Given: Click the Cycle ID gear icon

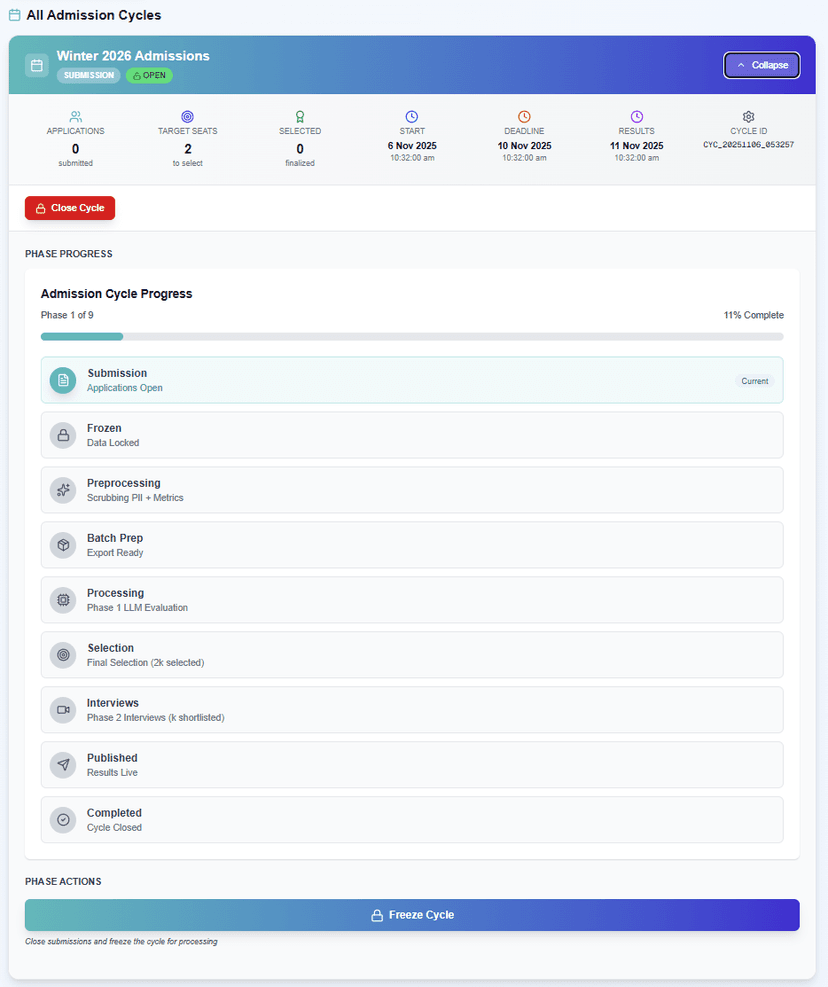Looking at the screenshot, I should 748,117.
